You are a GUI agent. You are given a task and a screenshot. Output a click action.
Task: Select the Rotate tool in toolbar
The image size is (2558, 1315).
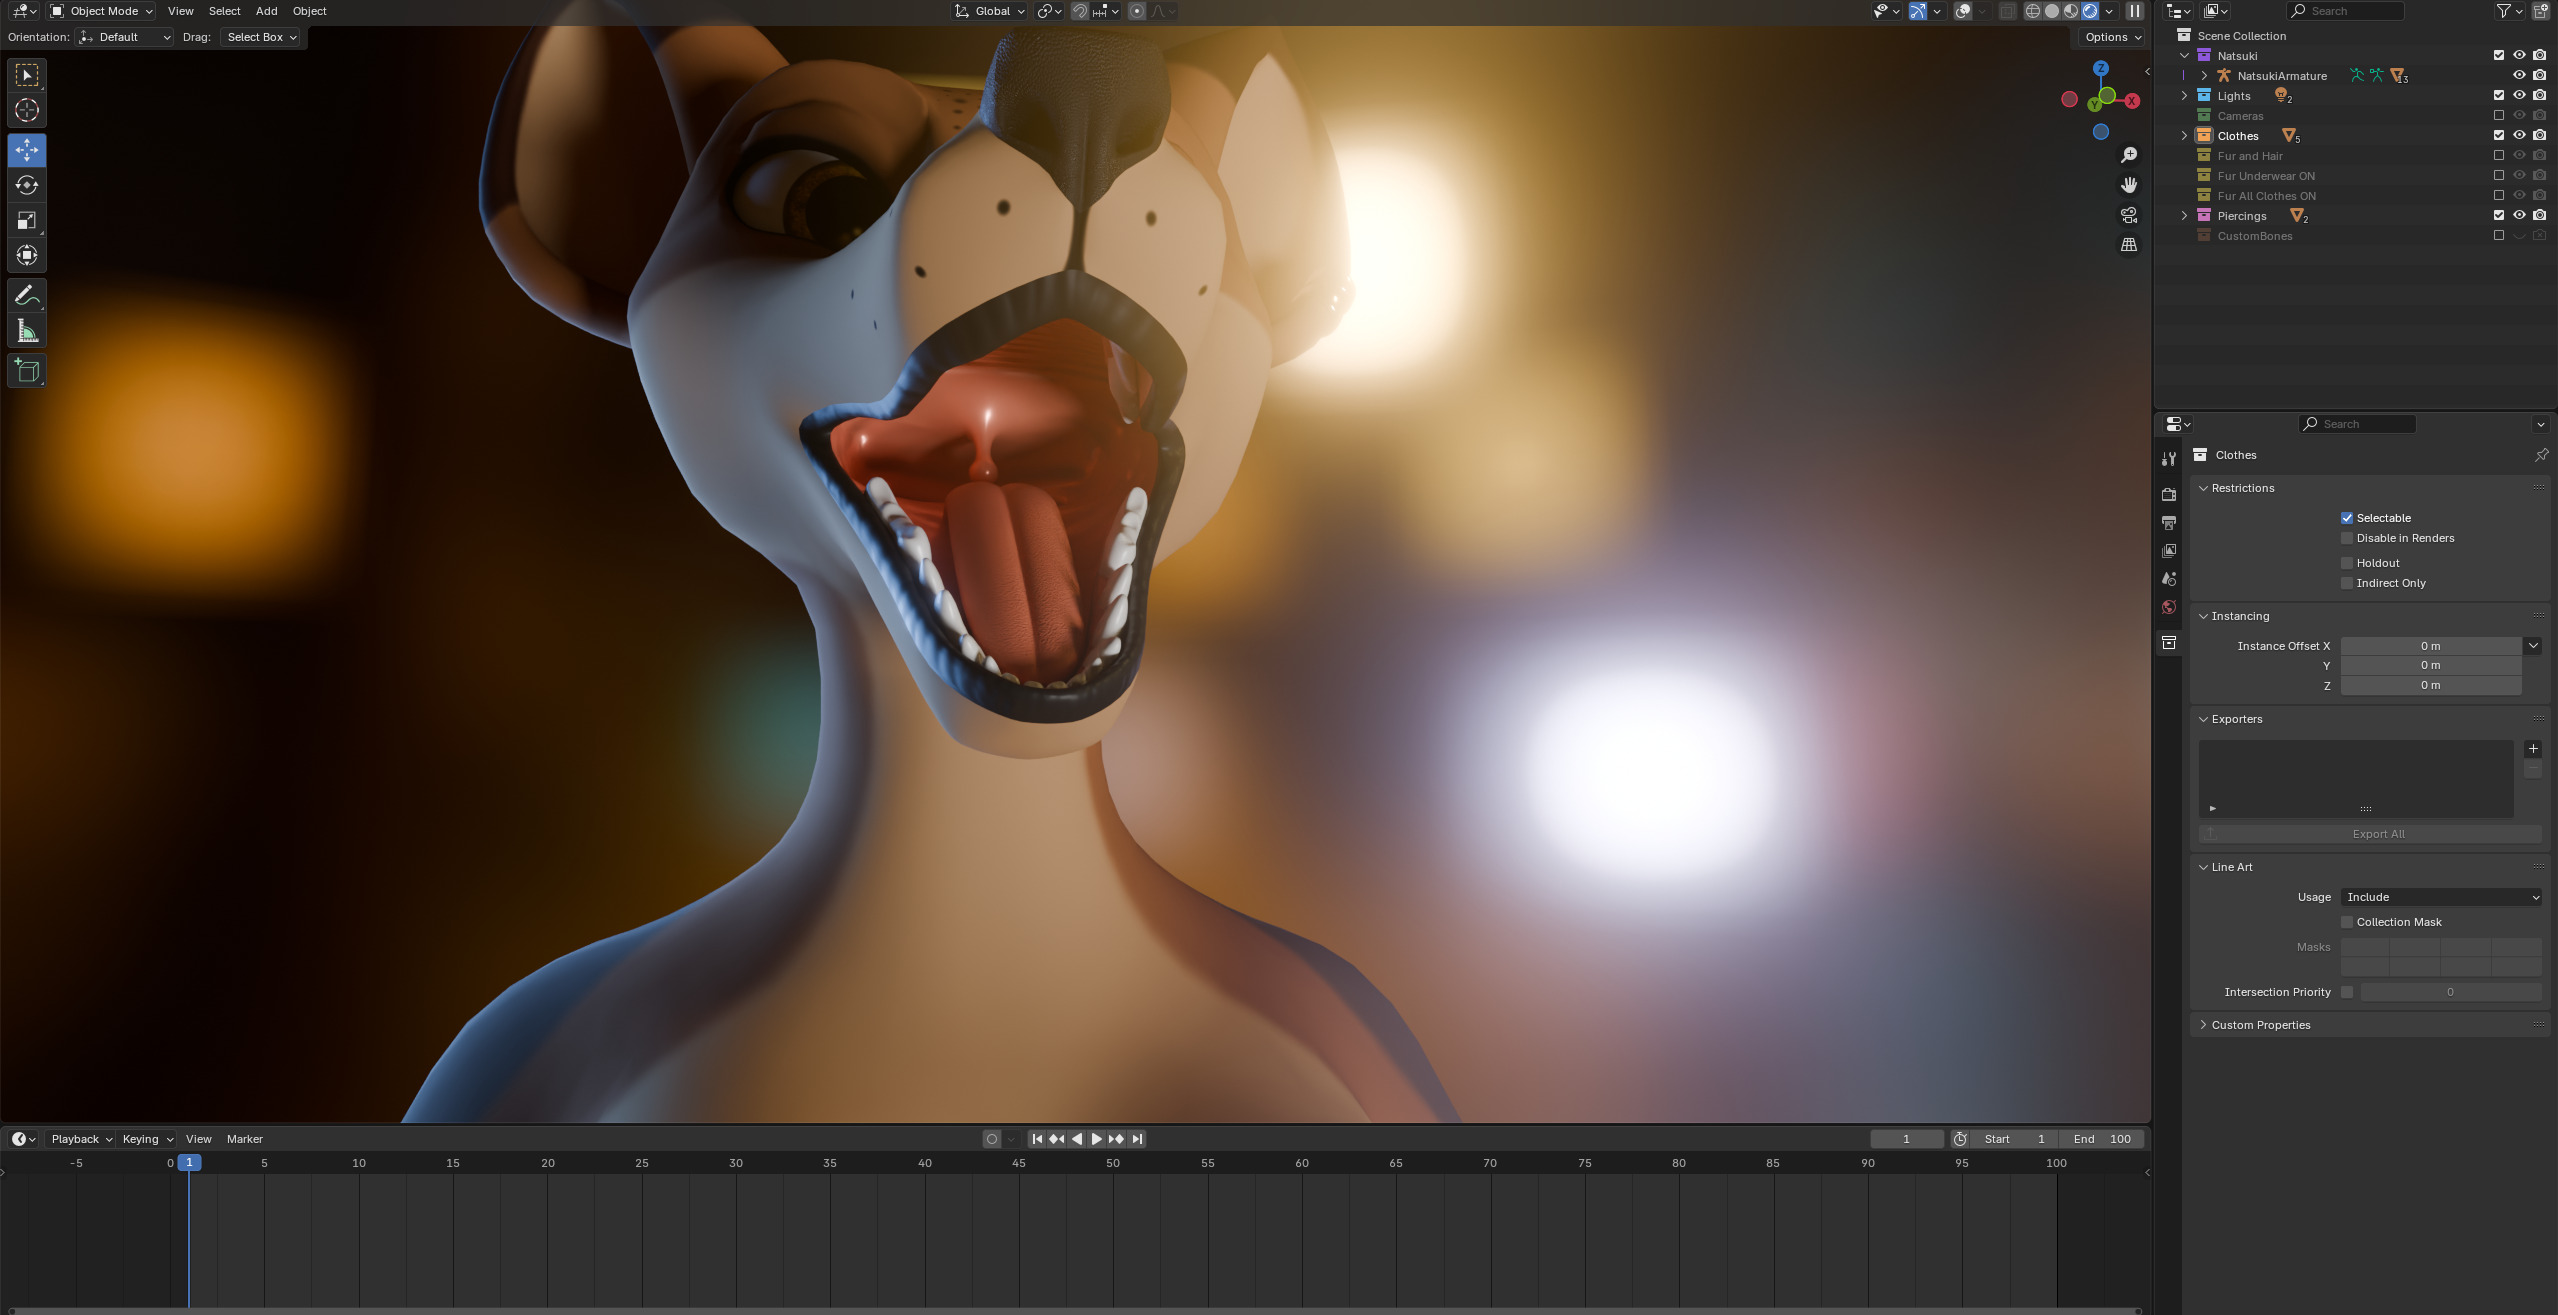coord(27,185)
